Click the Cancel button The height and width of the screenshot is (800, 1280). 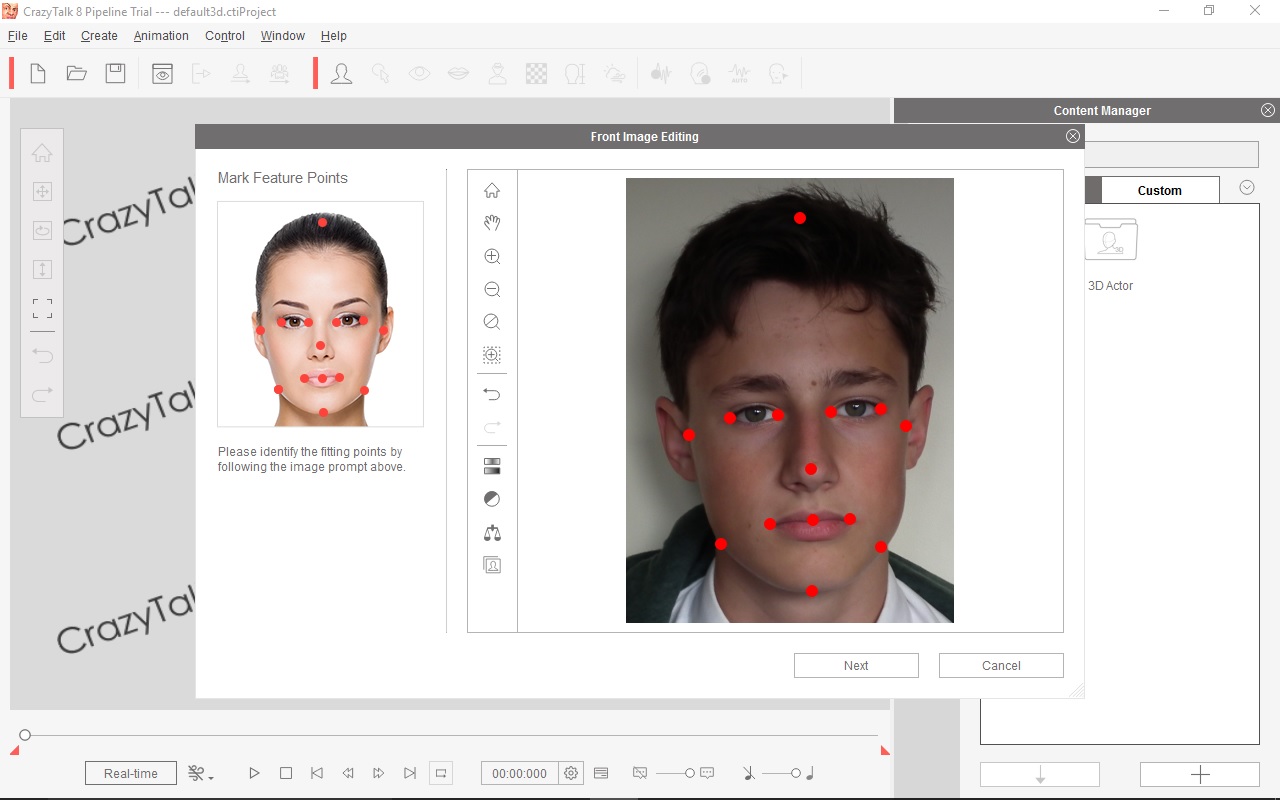click(1001, 665)
